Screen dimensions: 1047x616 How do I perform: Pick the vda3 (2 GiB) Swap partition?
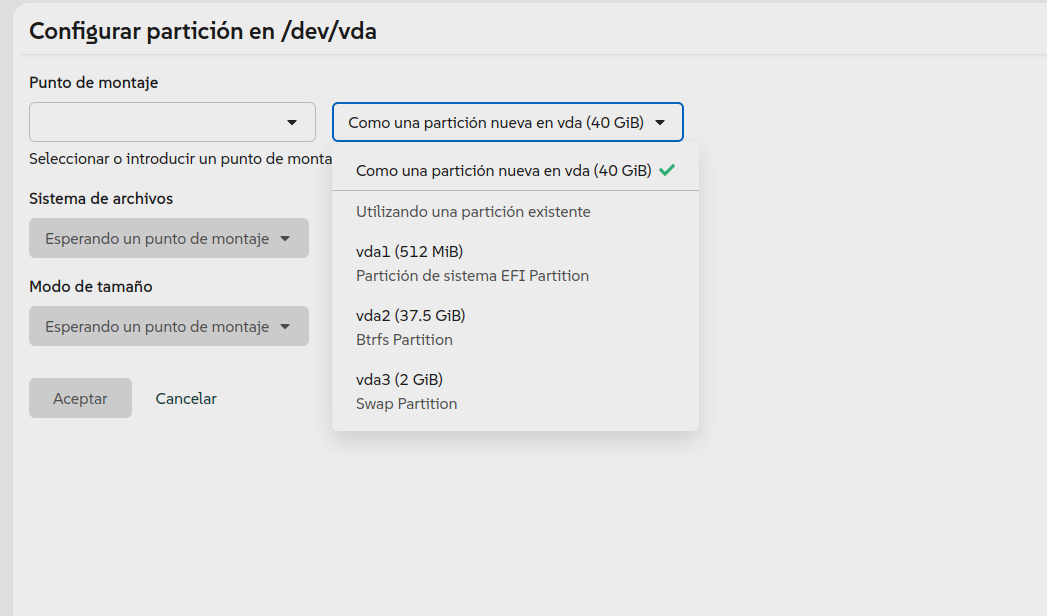tap(406, 391)
